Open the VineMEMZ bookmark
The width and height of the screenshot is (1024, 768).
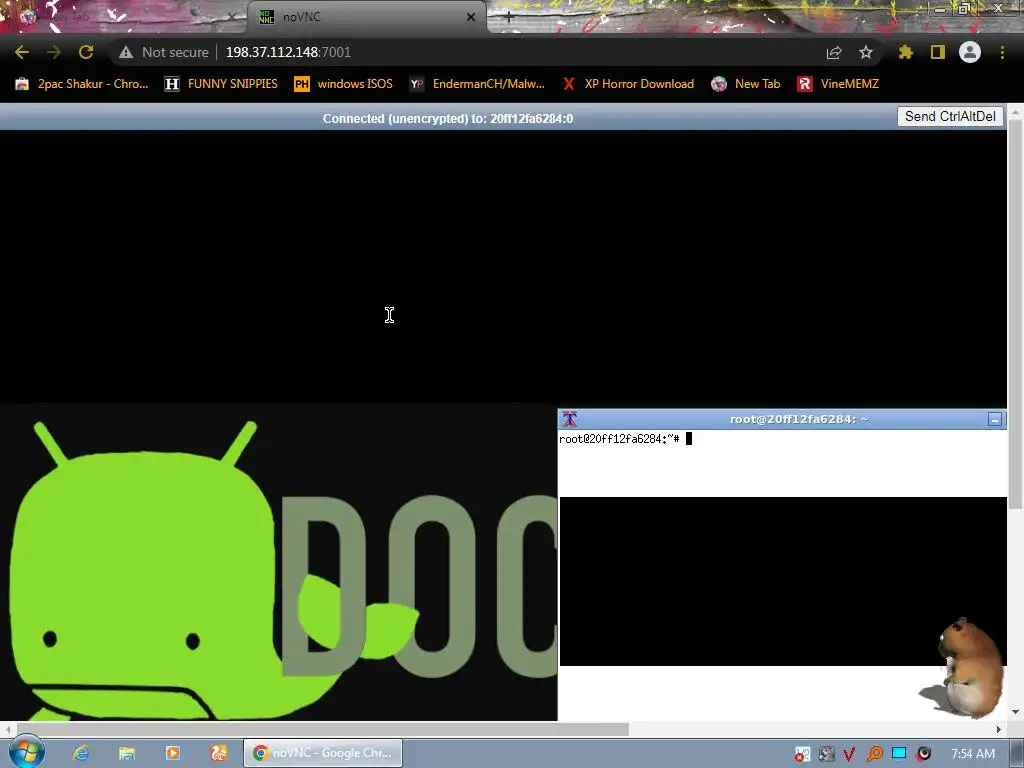pyautogui.click(x=839, y=84)
